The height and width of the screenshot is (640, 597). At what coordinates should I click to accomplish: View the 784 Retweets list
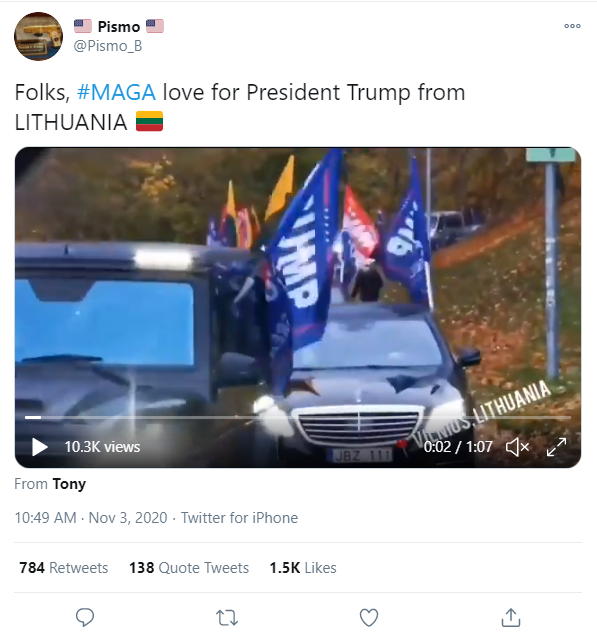[x=64, y=568]
